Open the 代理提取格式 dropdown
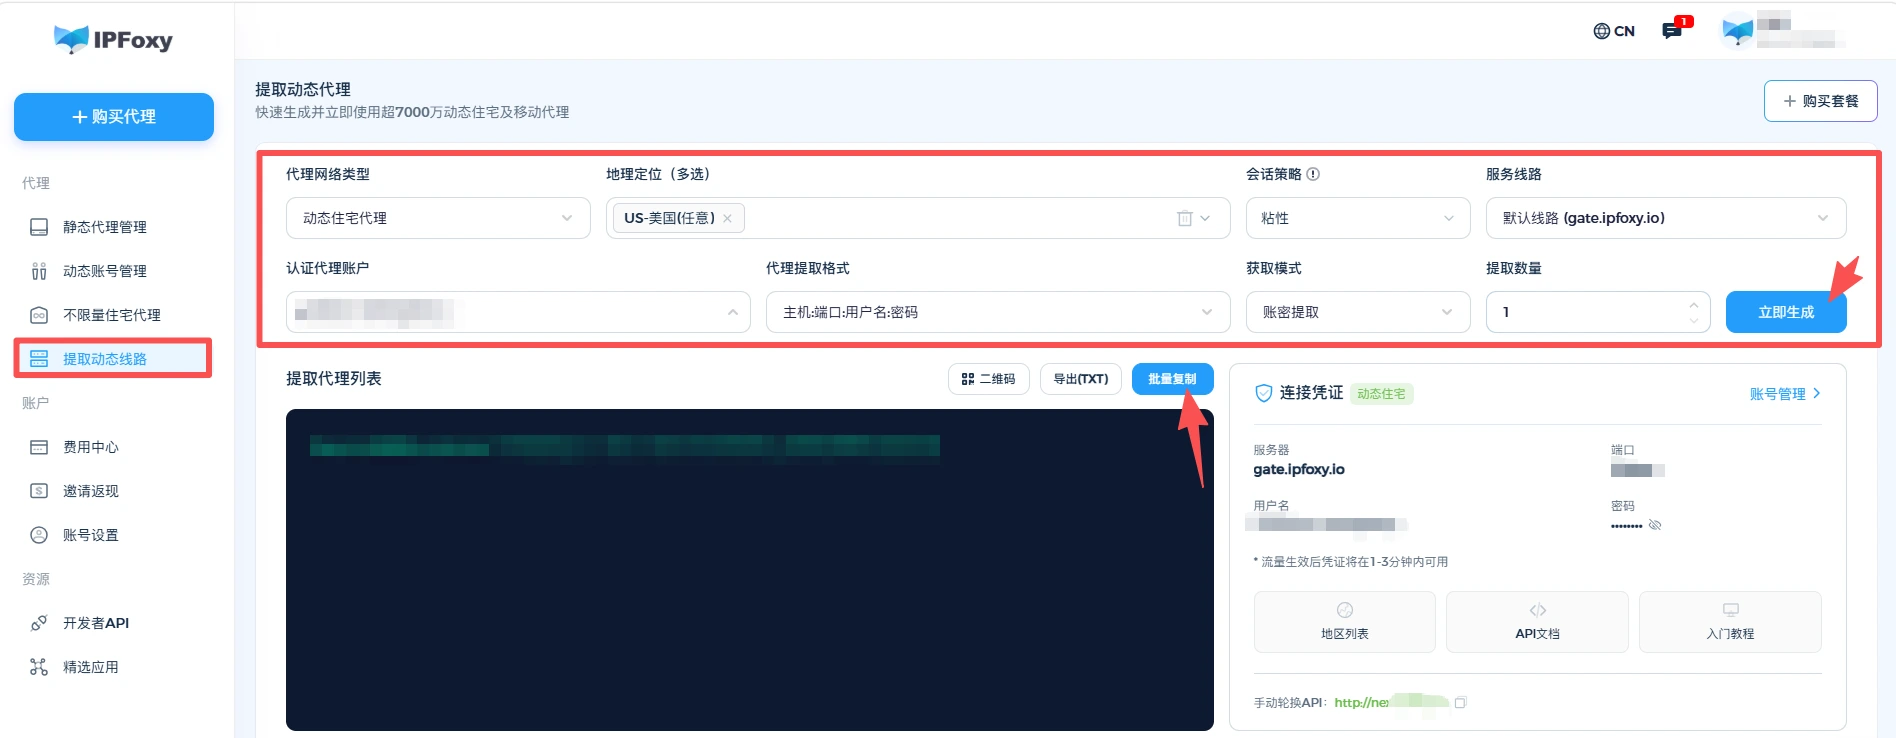Image resolution: width=1896 pixels, height=738 pixels. (x=998, y=312)
